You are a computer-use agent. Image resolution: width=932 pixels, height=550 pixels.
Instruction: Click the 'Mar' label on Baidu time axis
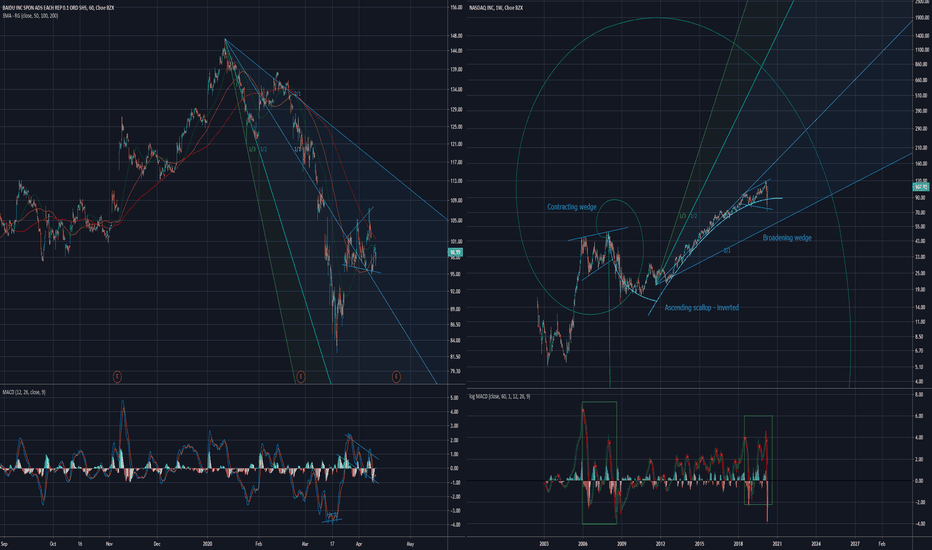(x=304, y=543)
